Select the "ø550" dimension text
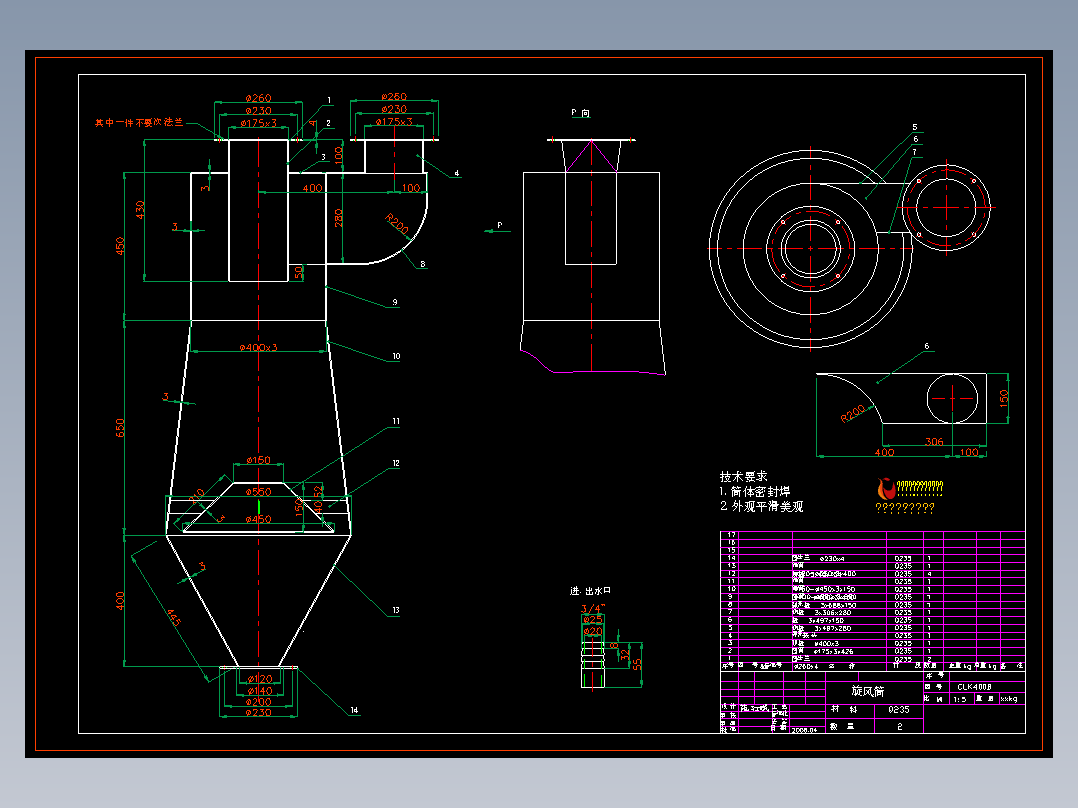 258,492
